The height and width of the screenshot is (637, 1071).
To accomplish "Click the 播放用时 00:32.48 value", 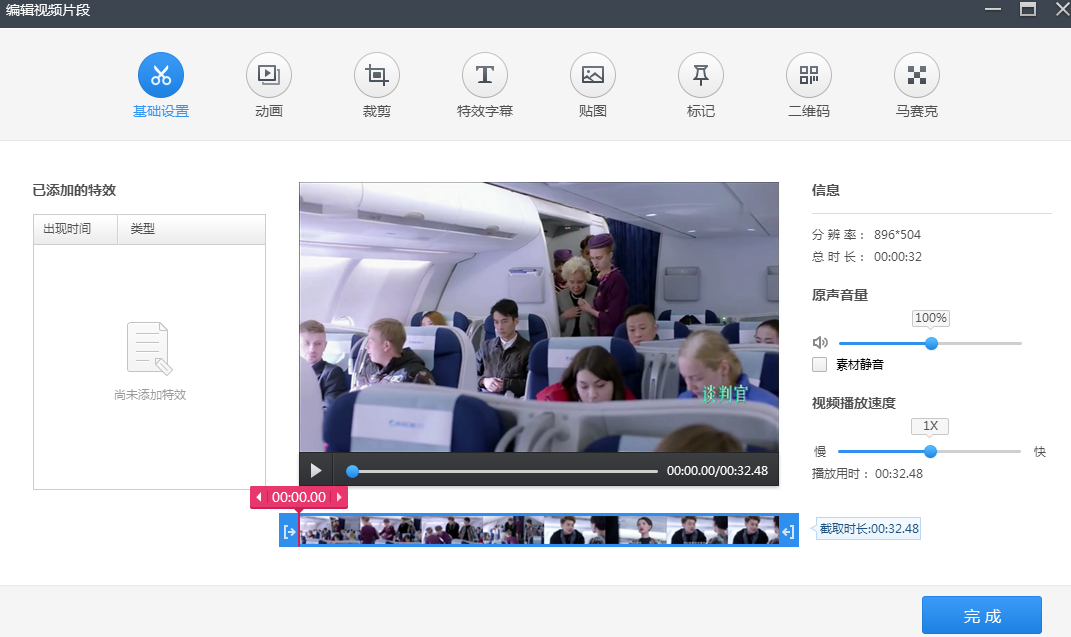I will 899,474.
